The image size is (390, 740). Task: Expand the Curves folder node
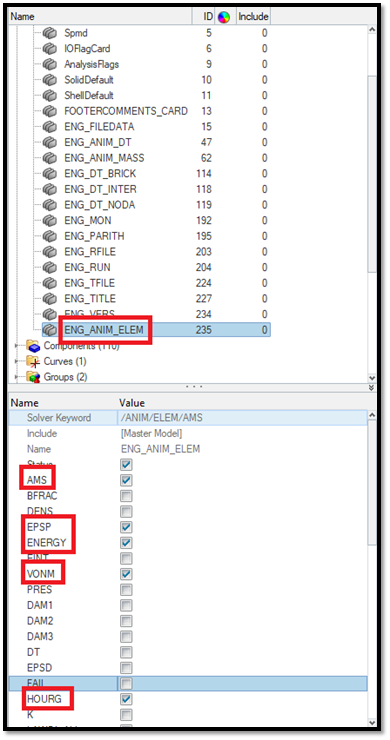point(18,362)
